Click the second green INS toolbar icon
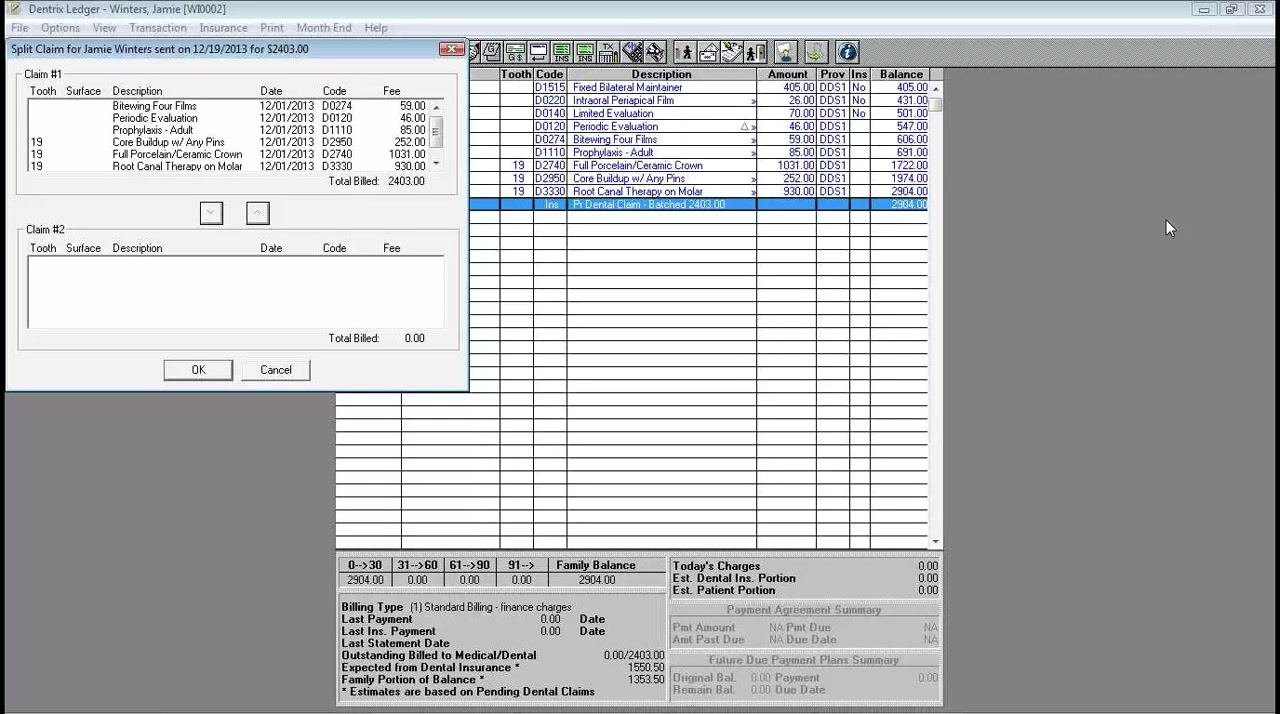1280x714 pixels. (x=585, y=52)
